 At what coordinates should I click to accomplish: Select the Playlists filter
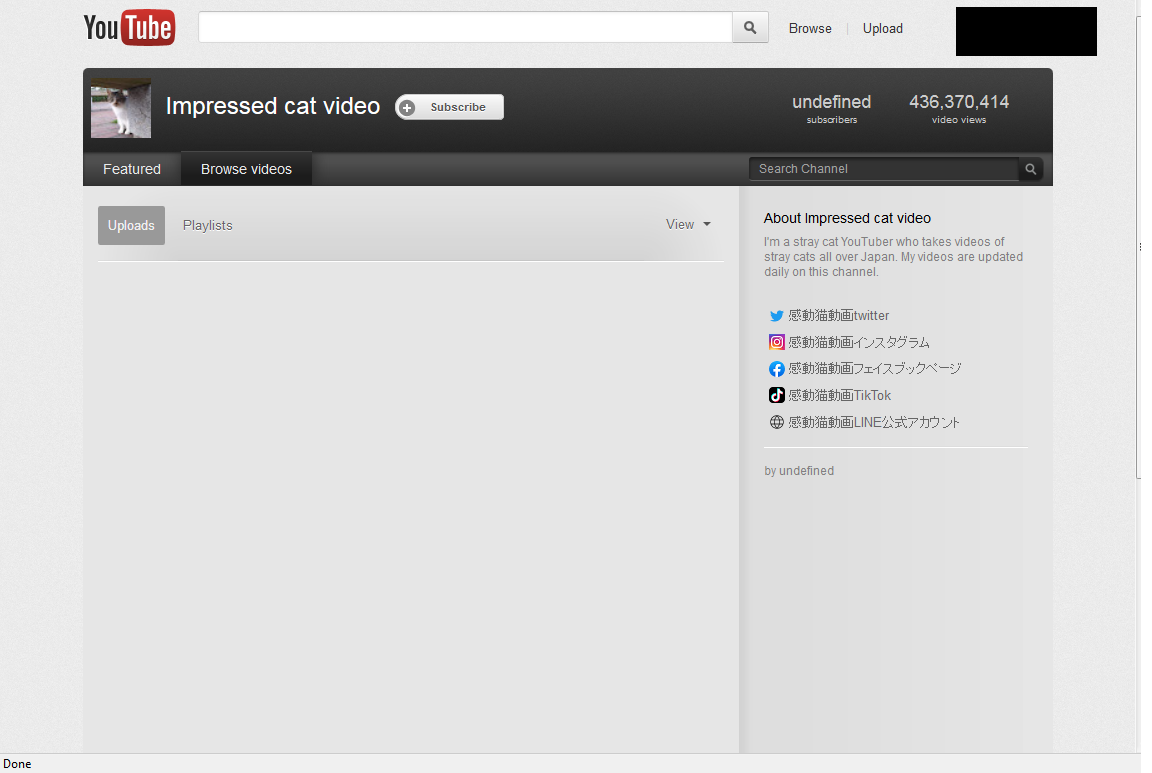click(x=207, y=226)
